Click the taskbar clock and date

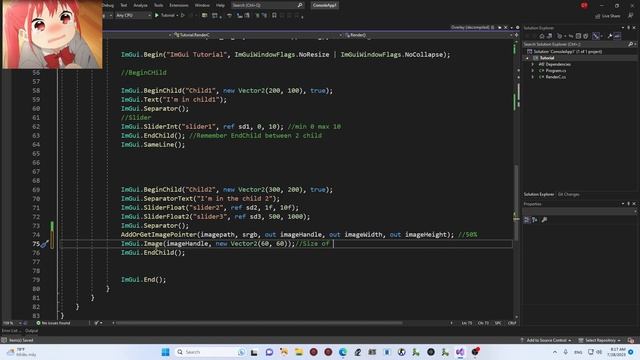617,352
